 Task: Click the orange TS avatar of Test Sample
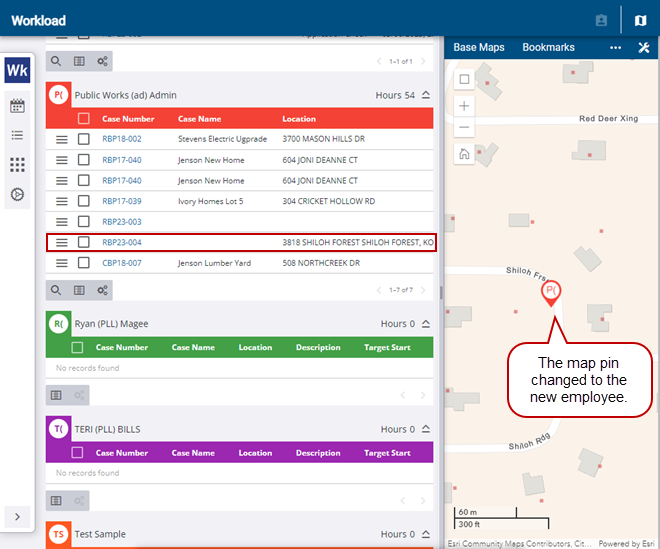coord(59,534)
